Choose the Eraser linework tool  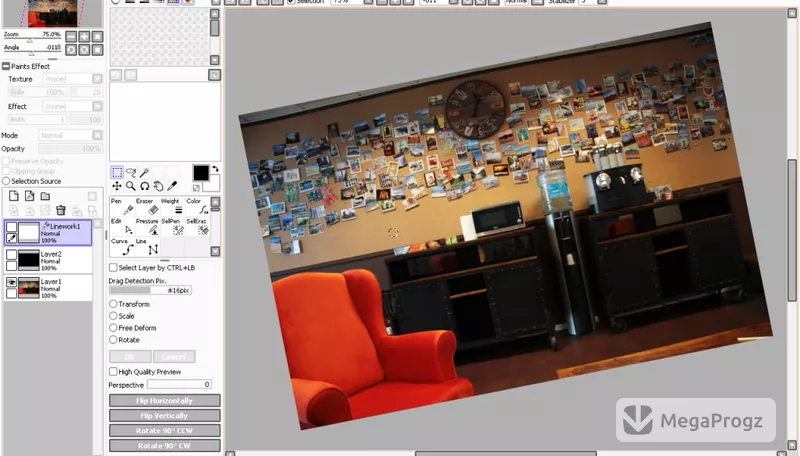tap(147, 207)
